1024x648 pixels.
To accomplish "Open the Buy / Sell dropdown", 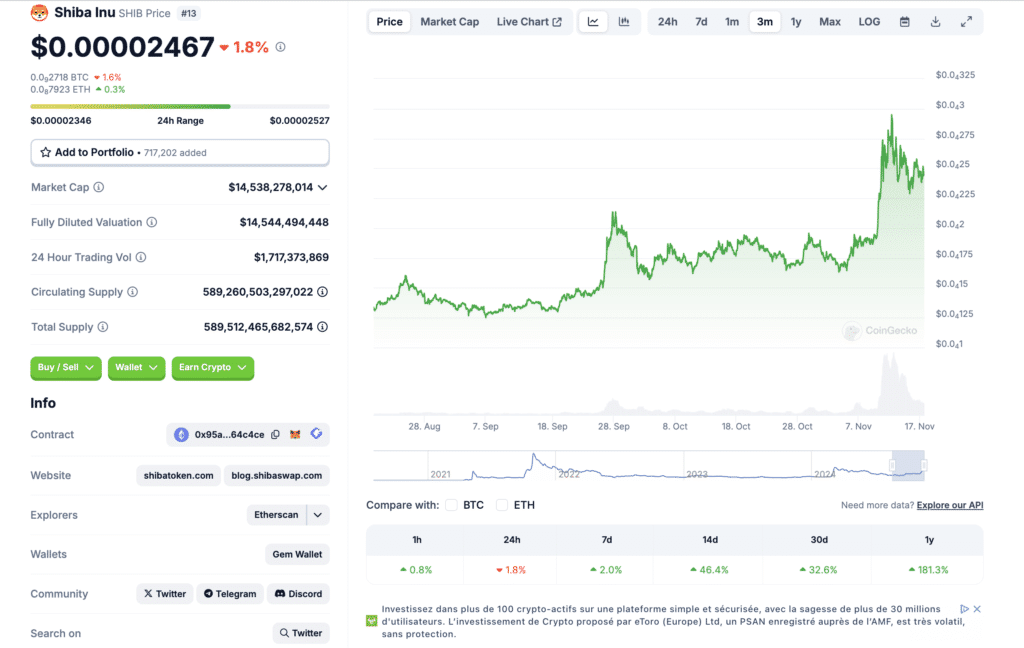I will click(x=66, y=368).
